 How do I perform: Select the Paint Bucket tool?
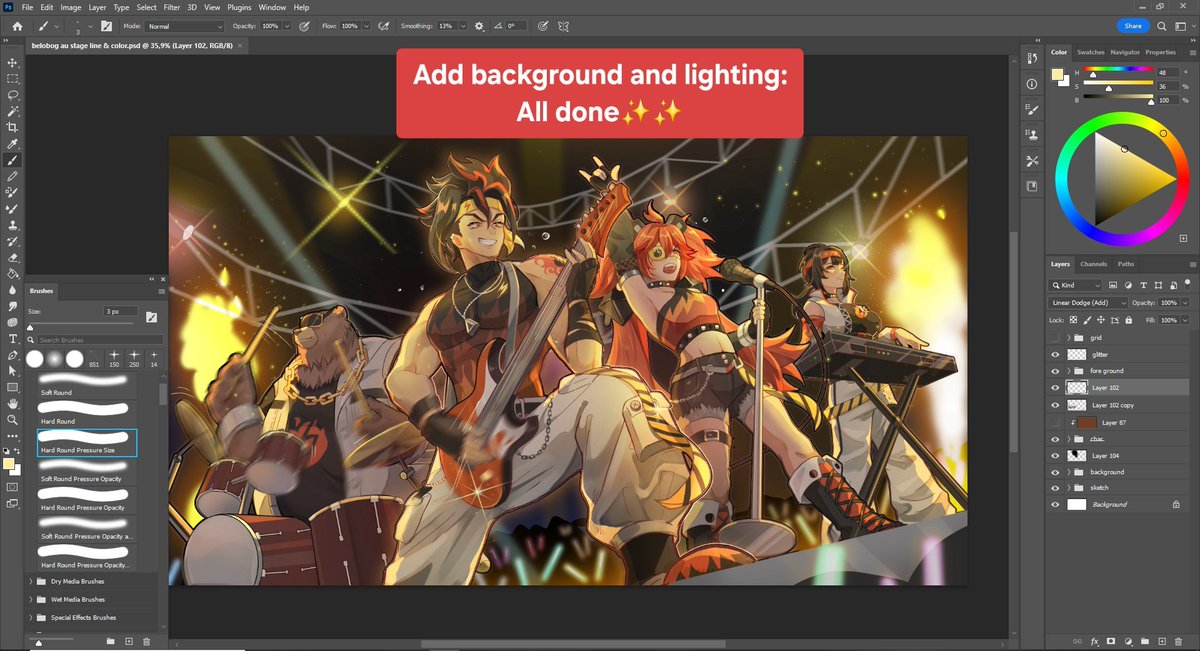pyautogui.click(x=12, y=273)
